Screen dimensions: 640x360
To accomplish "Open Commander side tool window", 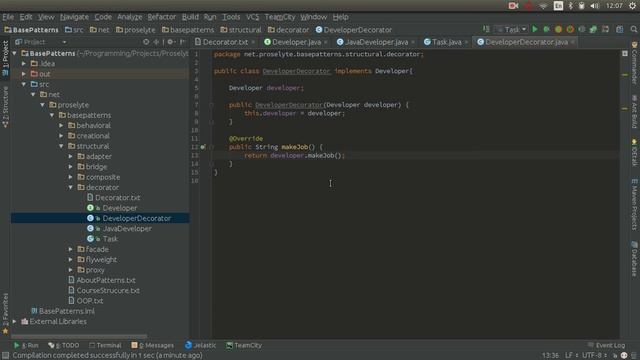I will [x=634, y=62].
